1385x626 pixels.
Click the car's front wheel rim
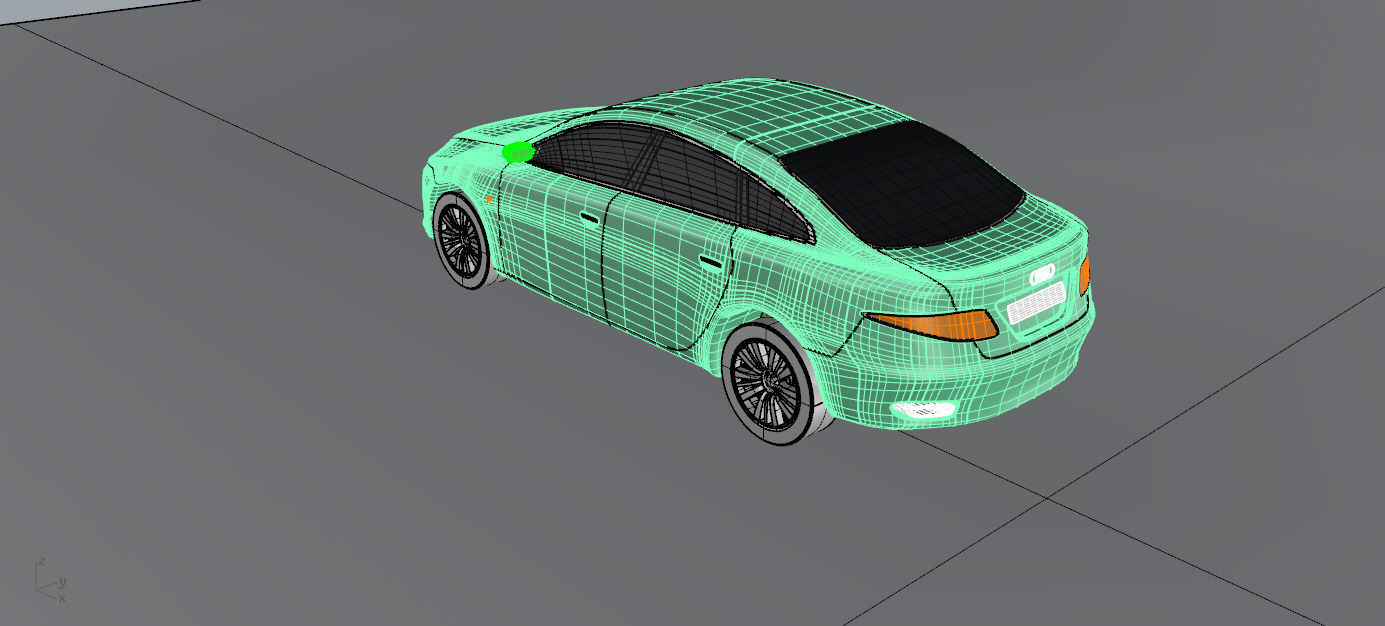(461, 240)
